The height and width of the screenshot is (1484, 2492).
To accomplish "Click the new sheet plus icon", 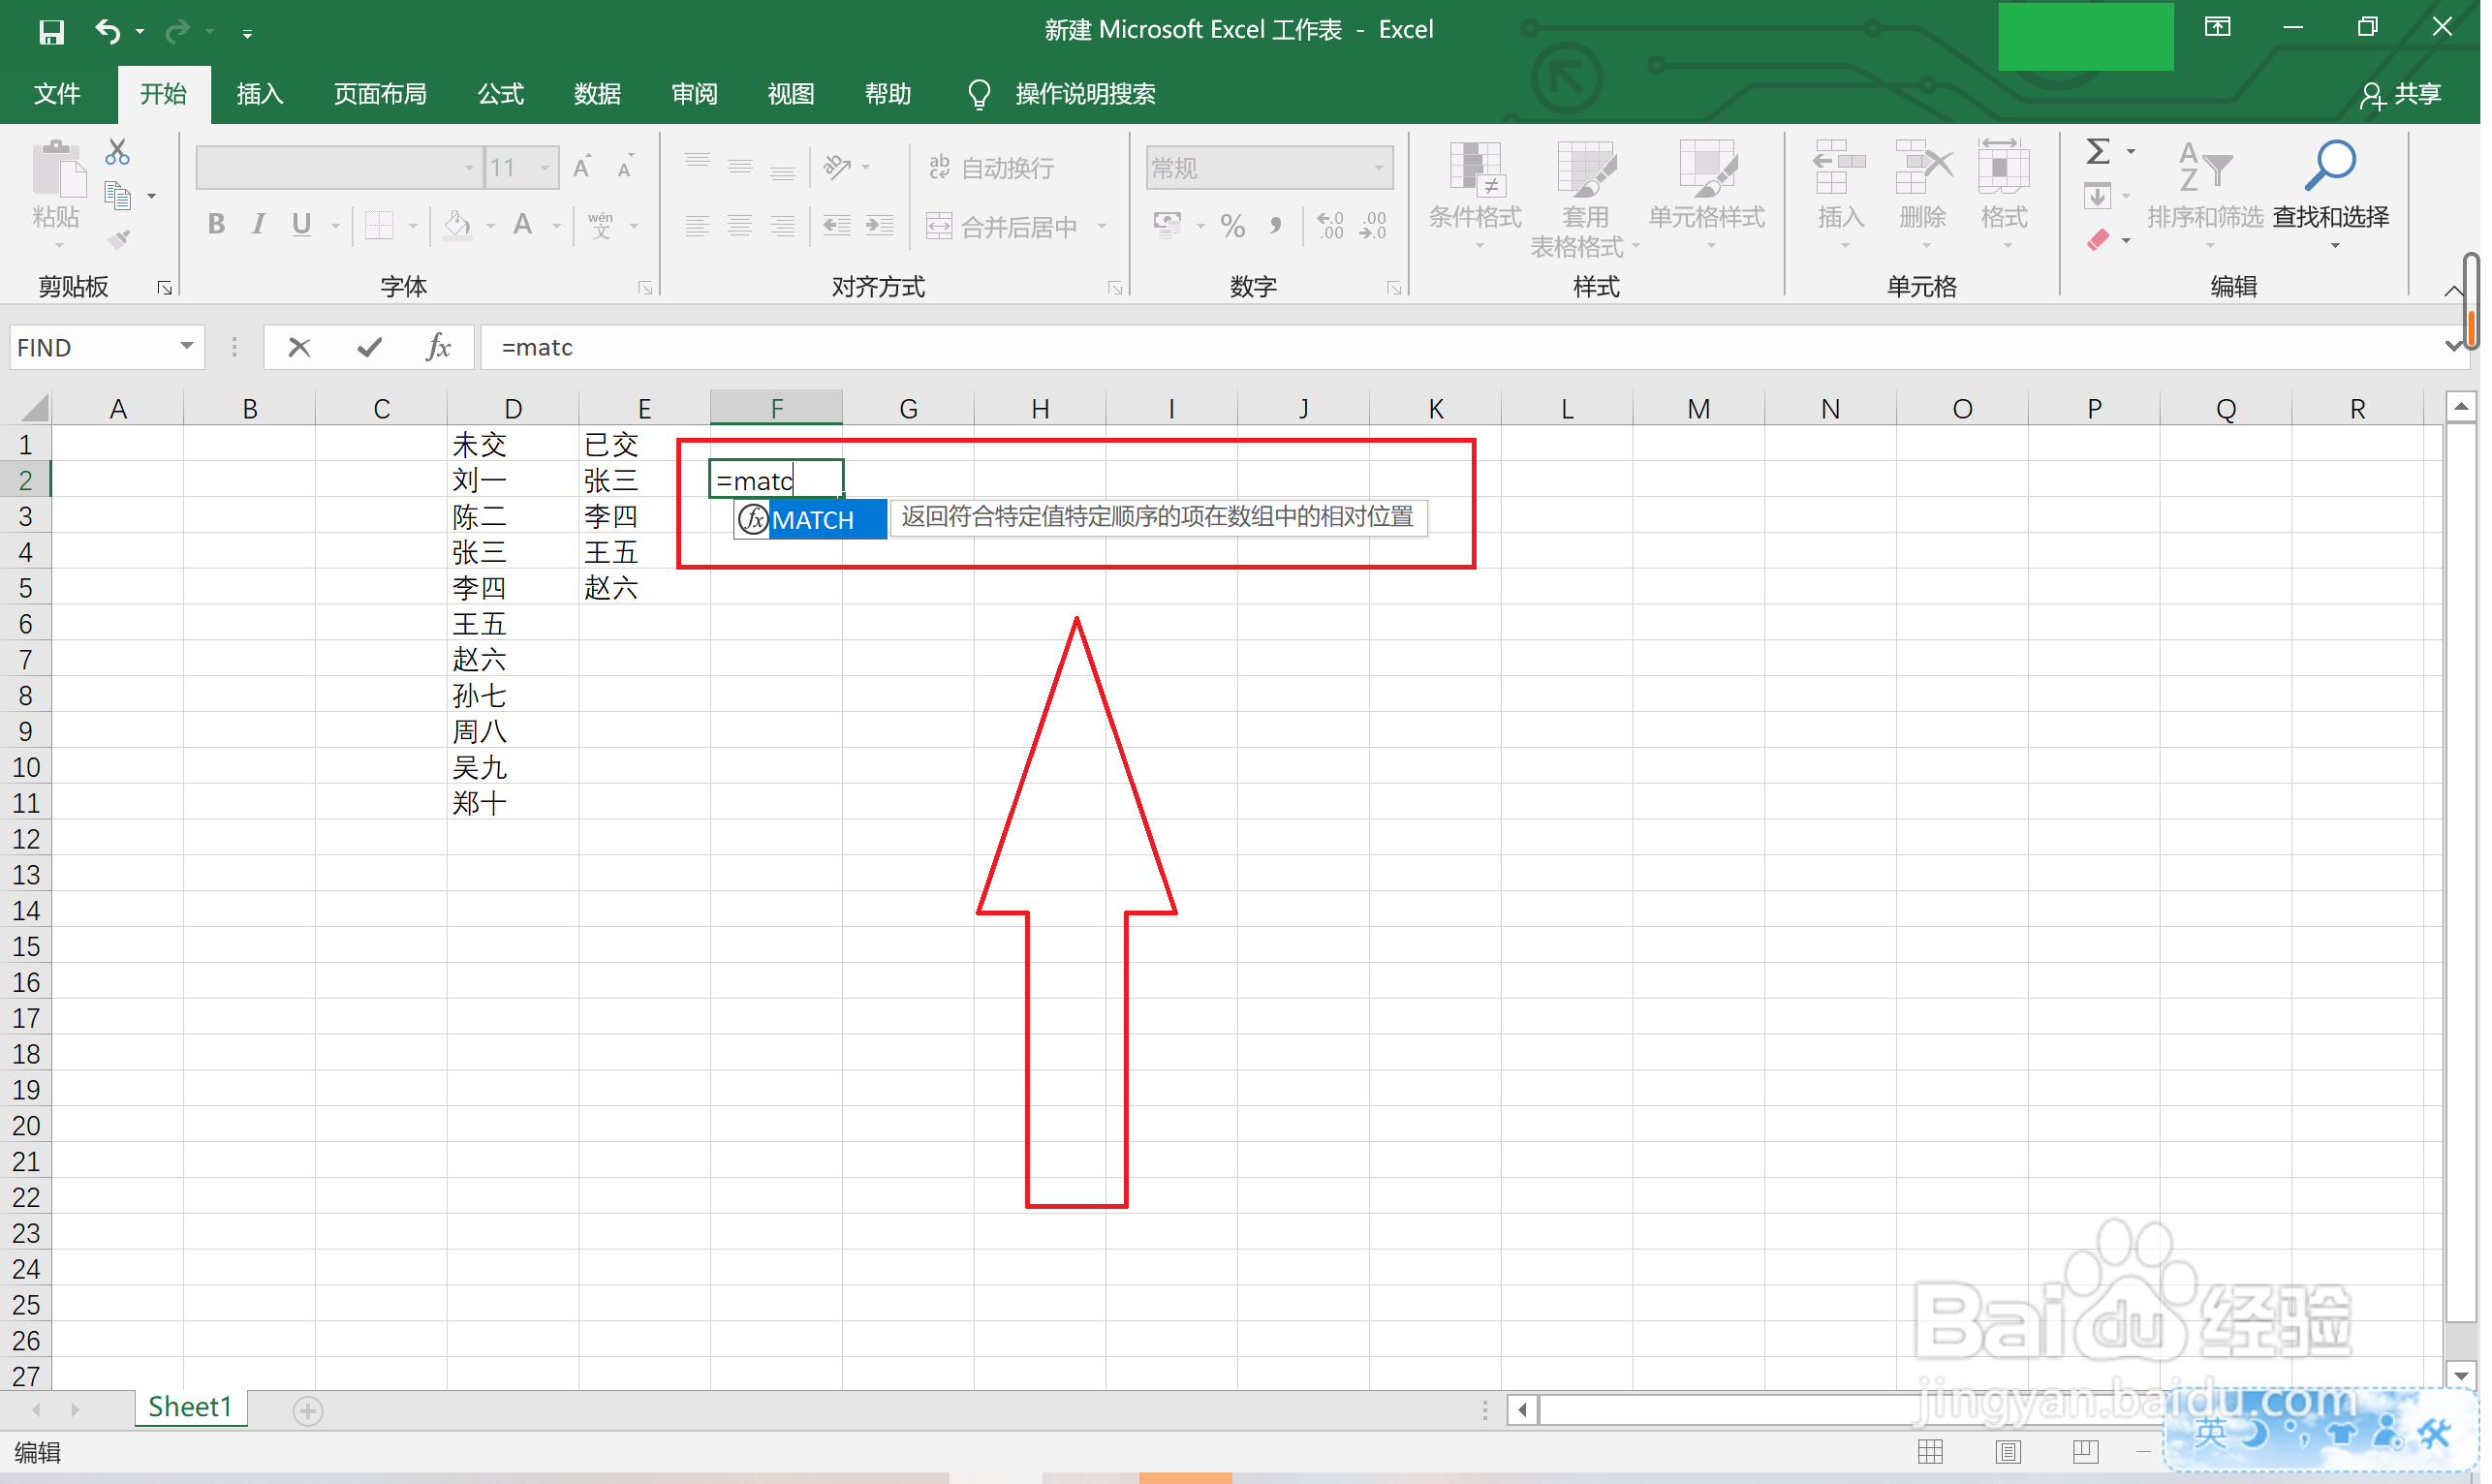I will pos(308,1411).
